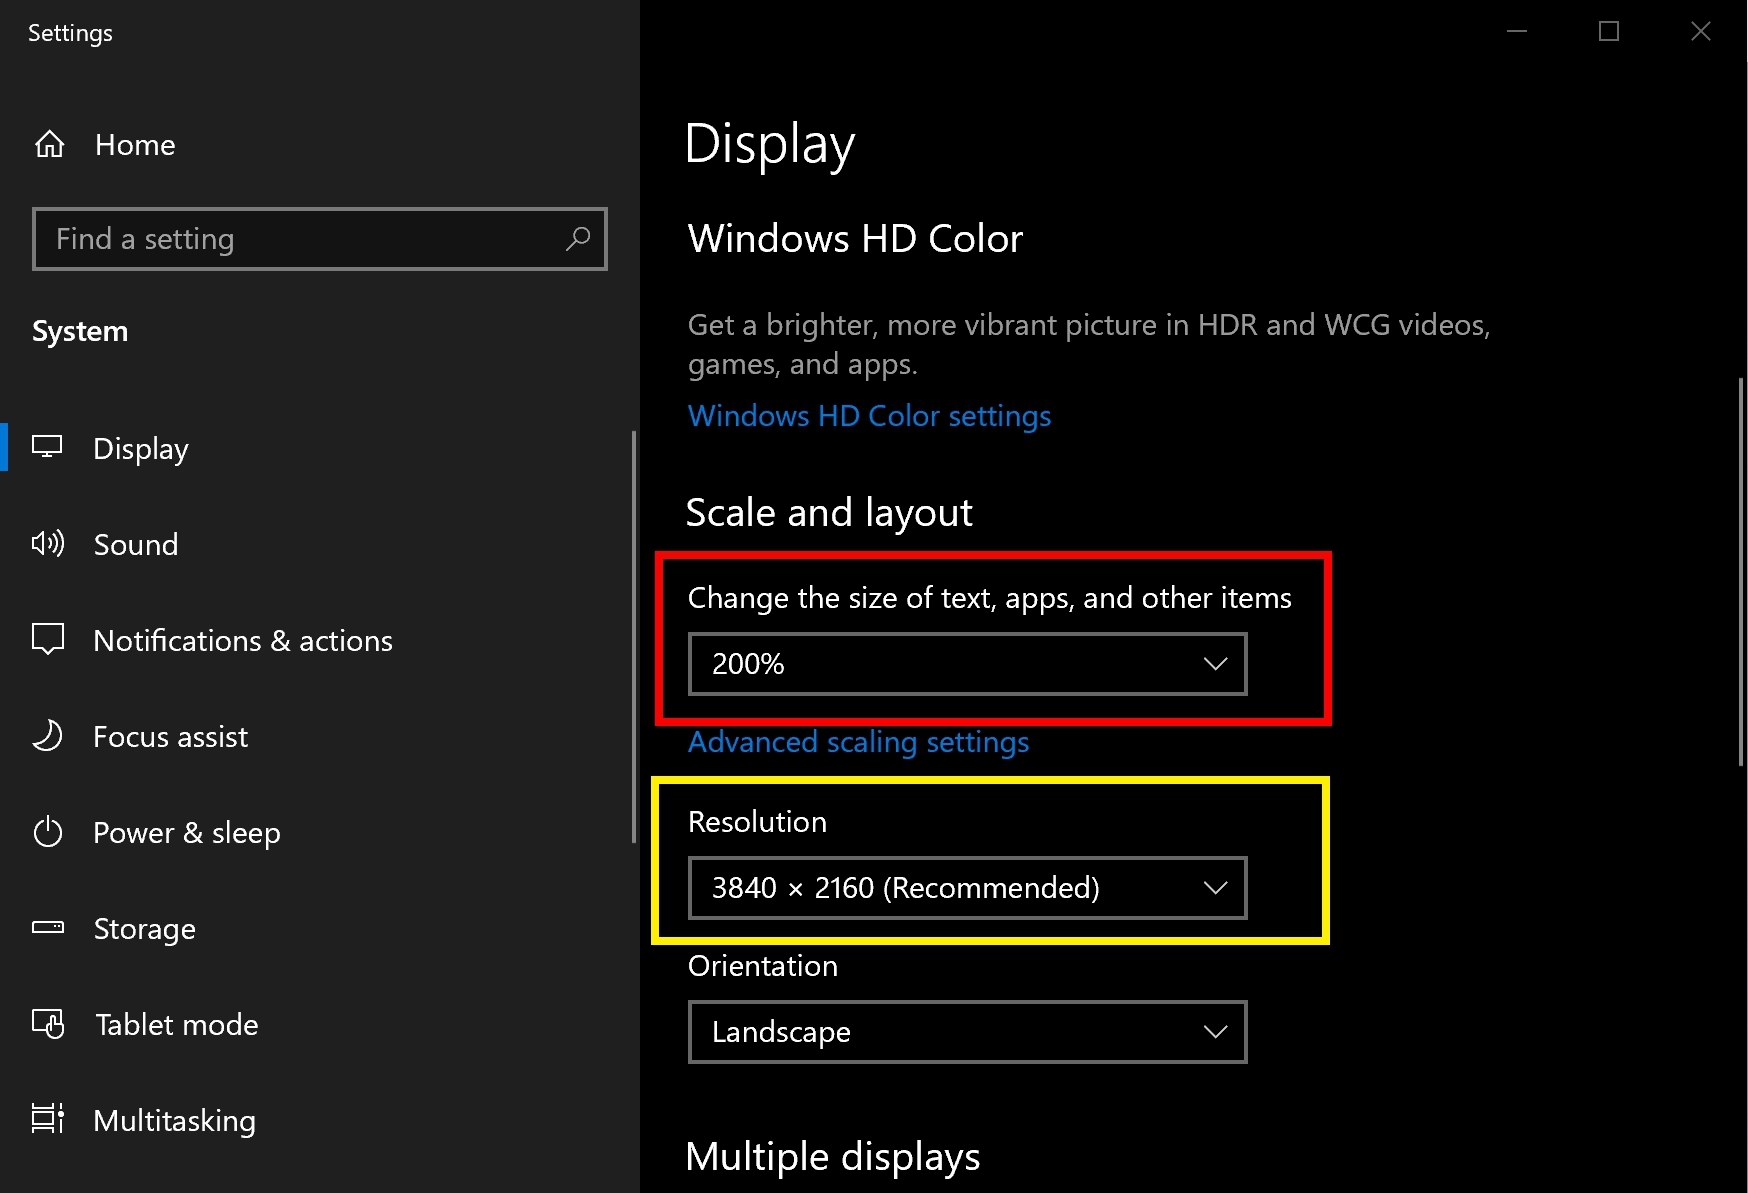1748x1193 pixels.
Task: Open Advanced scaling settings link
Action: pos(858,742)
